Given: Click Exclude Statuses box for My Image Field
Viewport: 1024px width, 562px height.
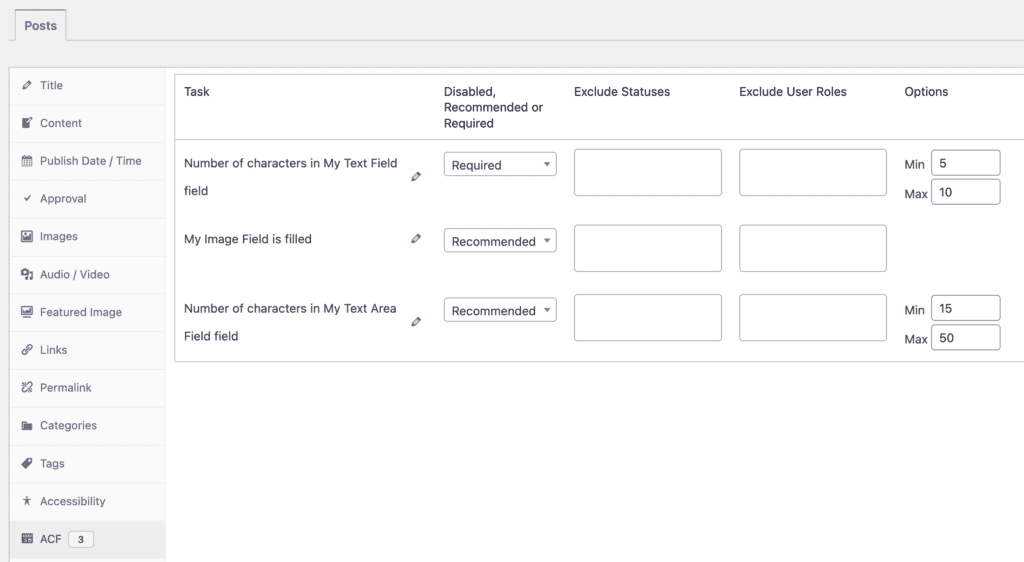Looking at the screenshot, I should (647, 248).
